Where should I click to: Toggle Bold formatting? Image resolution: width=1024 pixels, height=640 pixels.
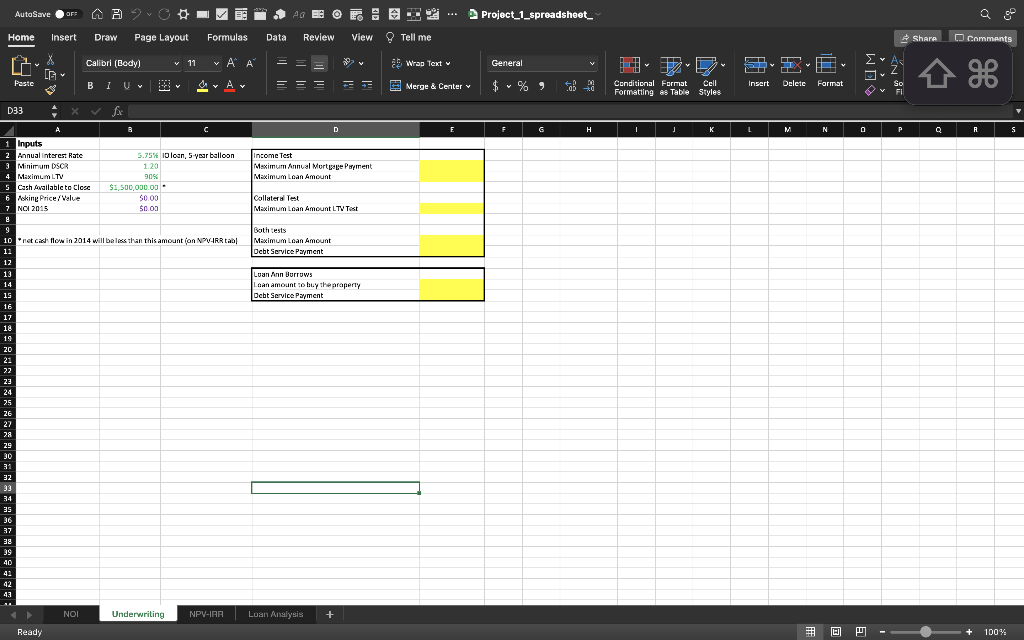(x=90, y=86)
